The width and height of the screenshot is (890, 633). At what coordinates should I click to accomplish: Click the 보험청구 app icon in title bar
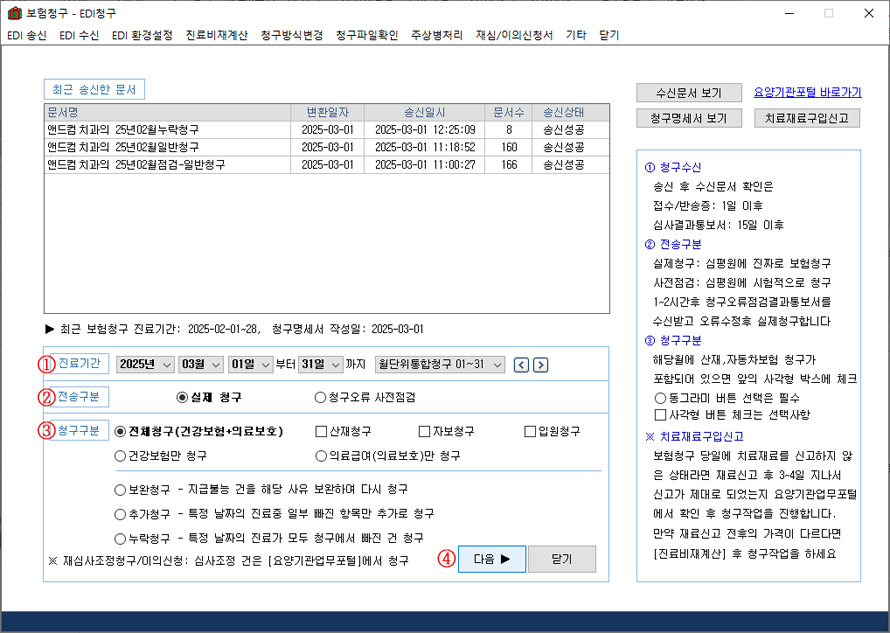tap(13, 13)
